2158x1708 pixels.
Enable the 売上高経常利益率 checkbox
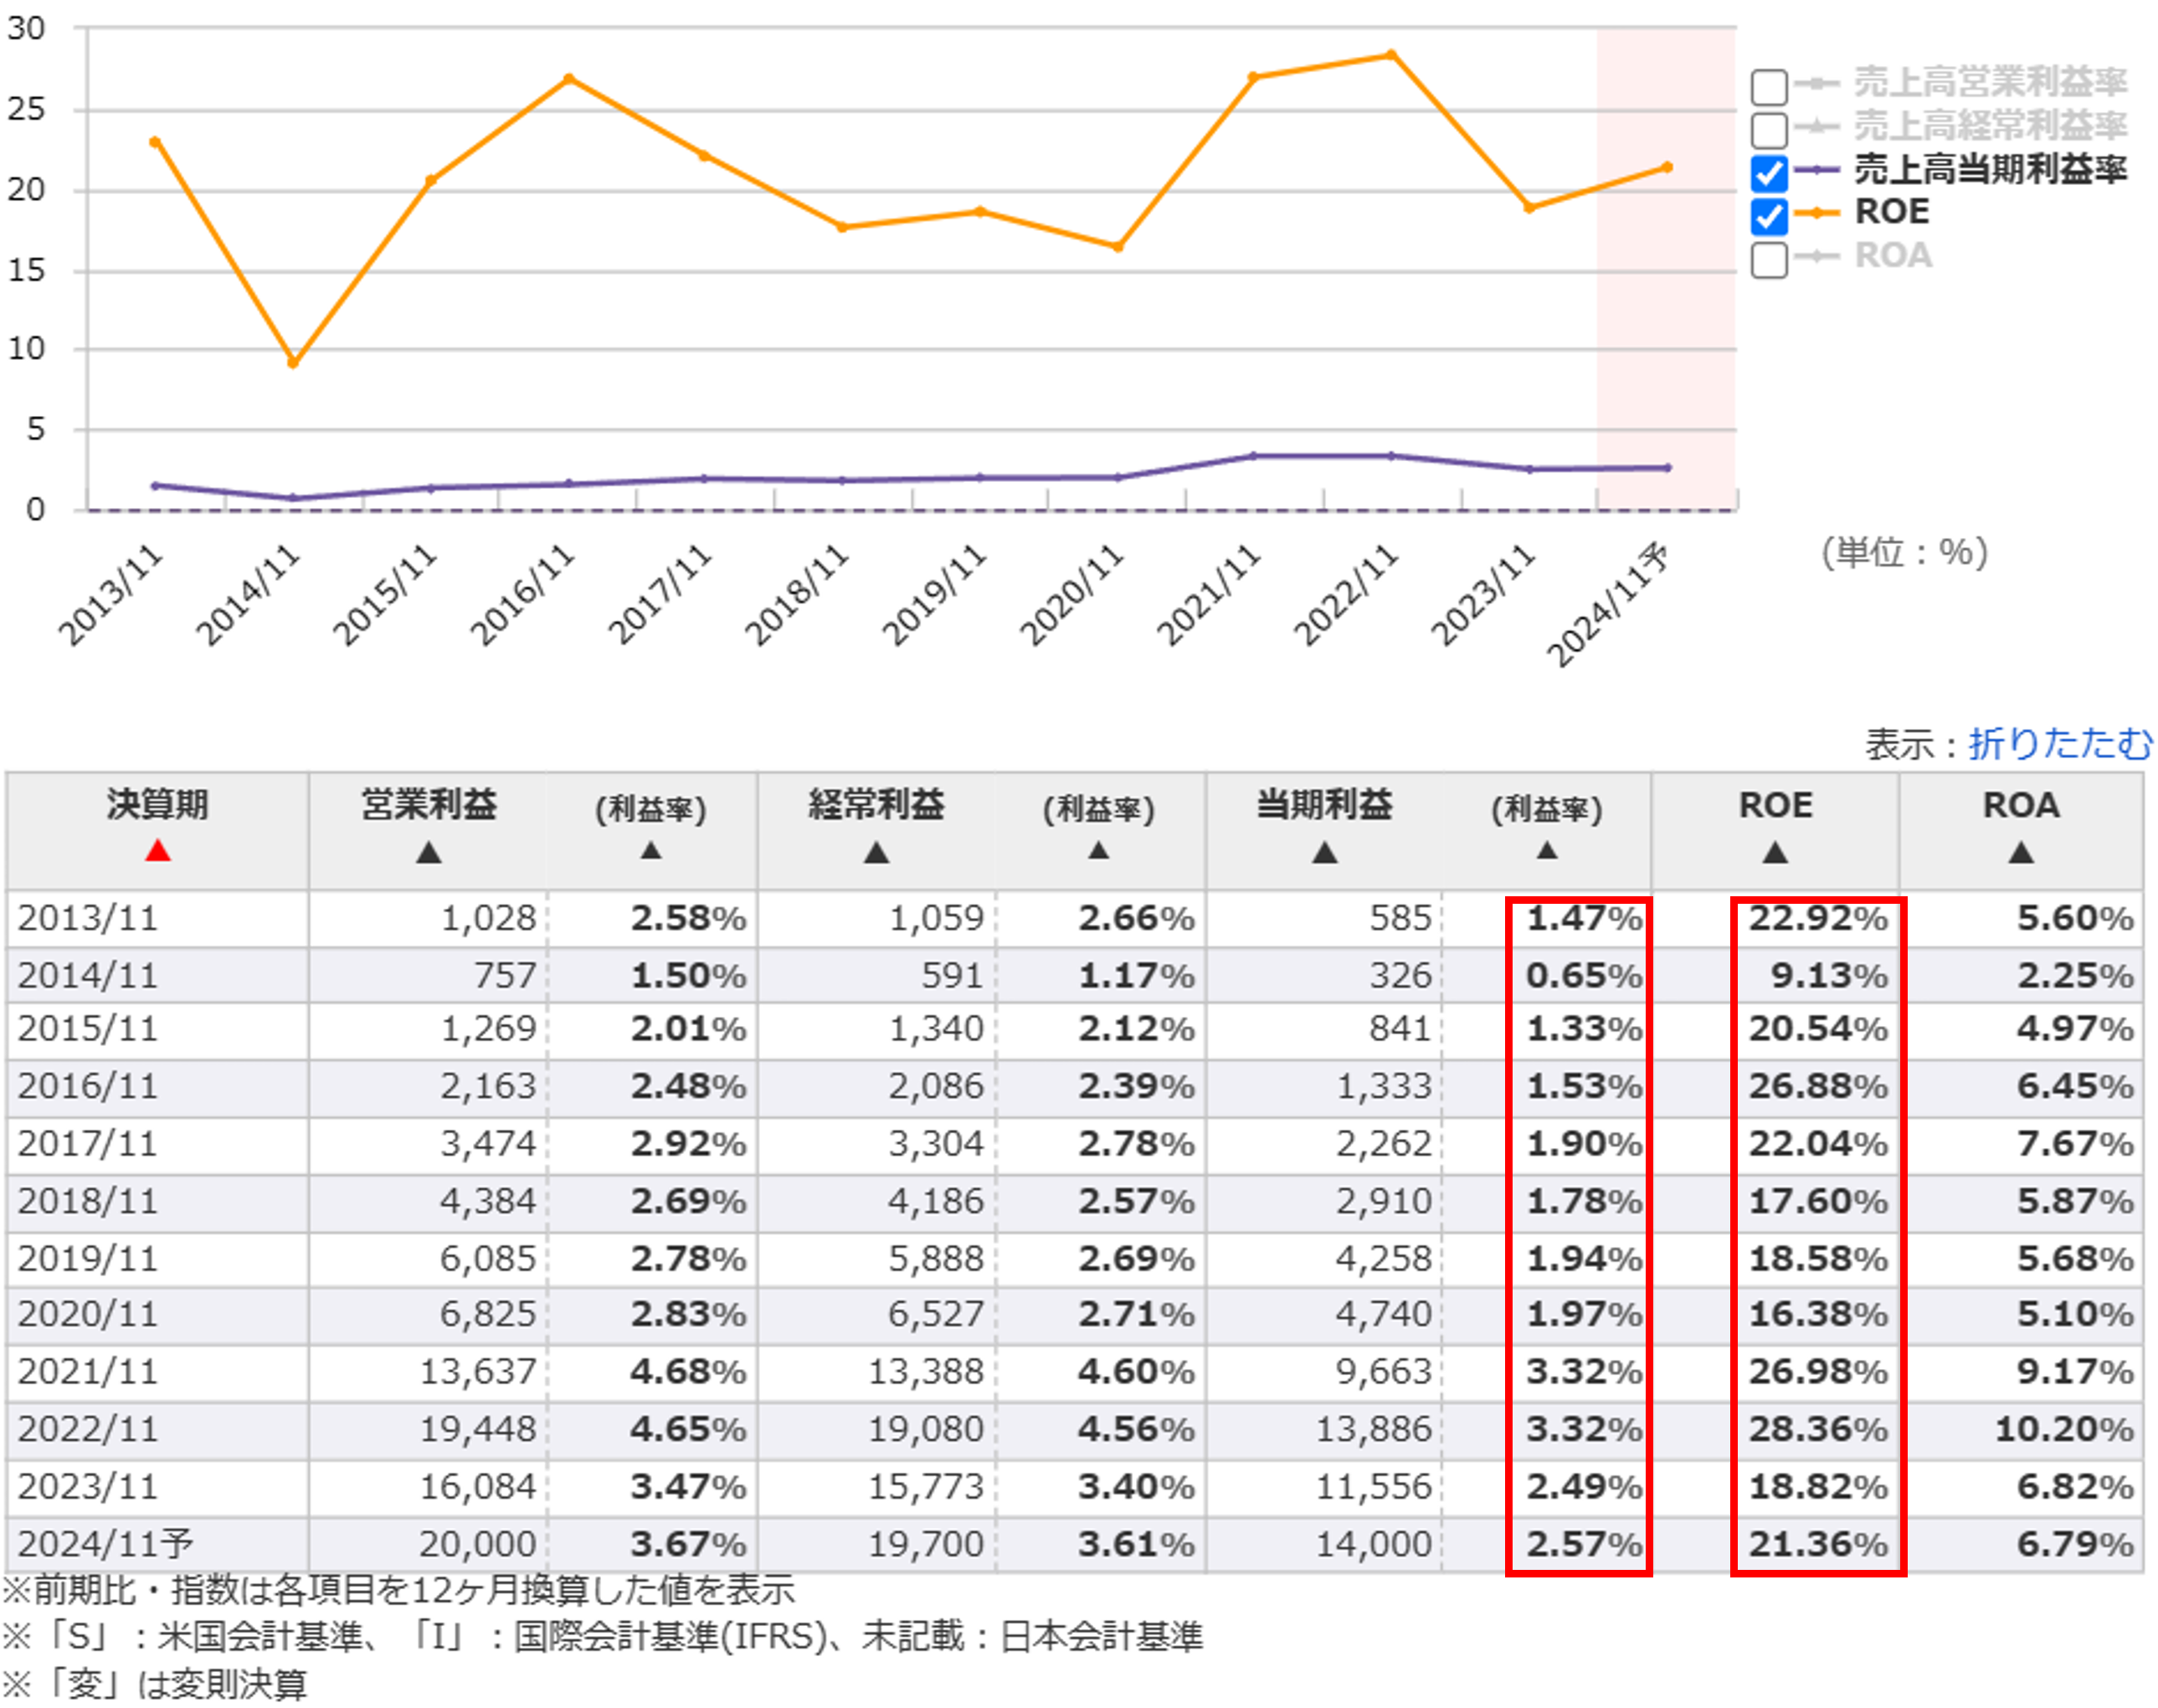coord(1768,130)
